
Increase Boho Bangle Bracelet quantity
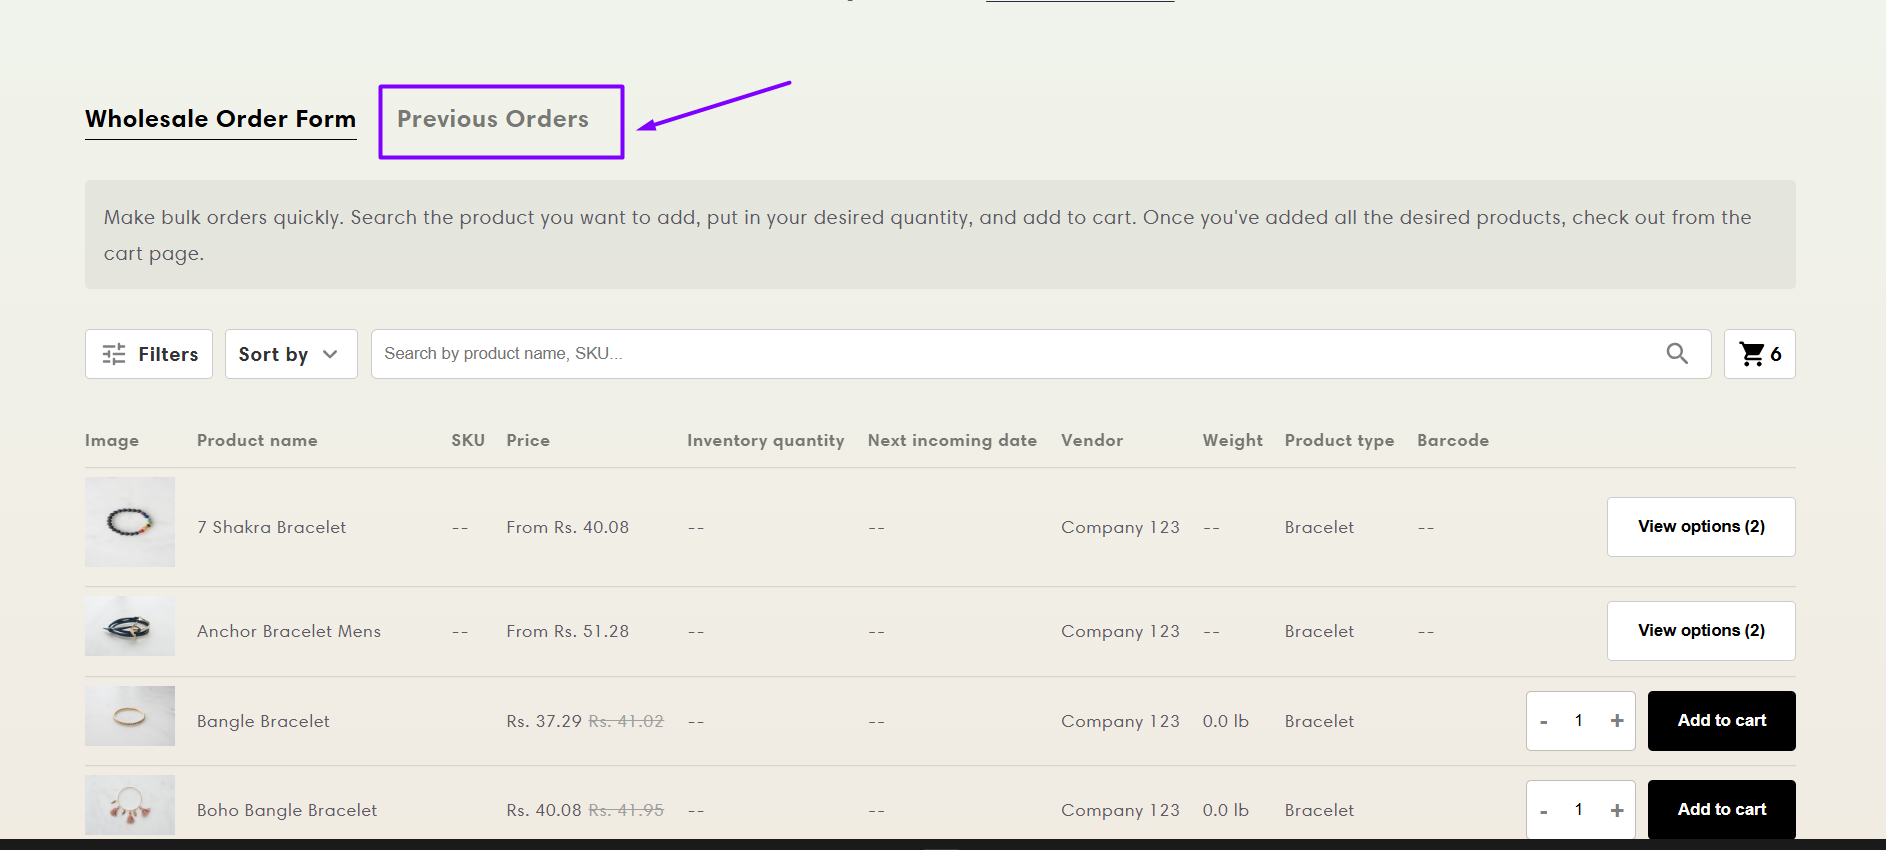click(x=1616, y=810)
